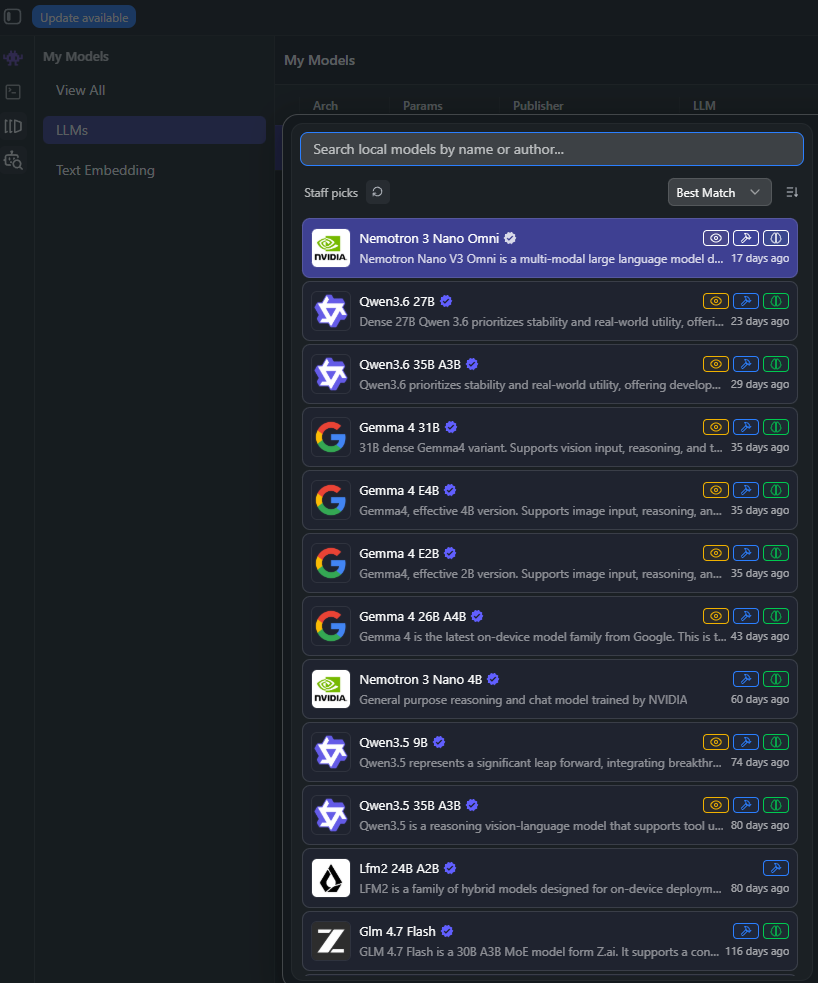Select the Lfm2 24B A2B model entry
Screen dimensions: 818x983
coord(550,878)
